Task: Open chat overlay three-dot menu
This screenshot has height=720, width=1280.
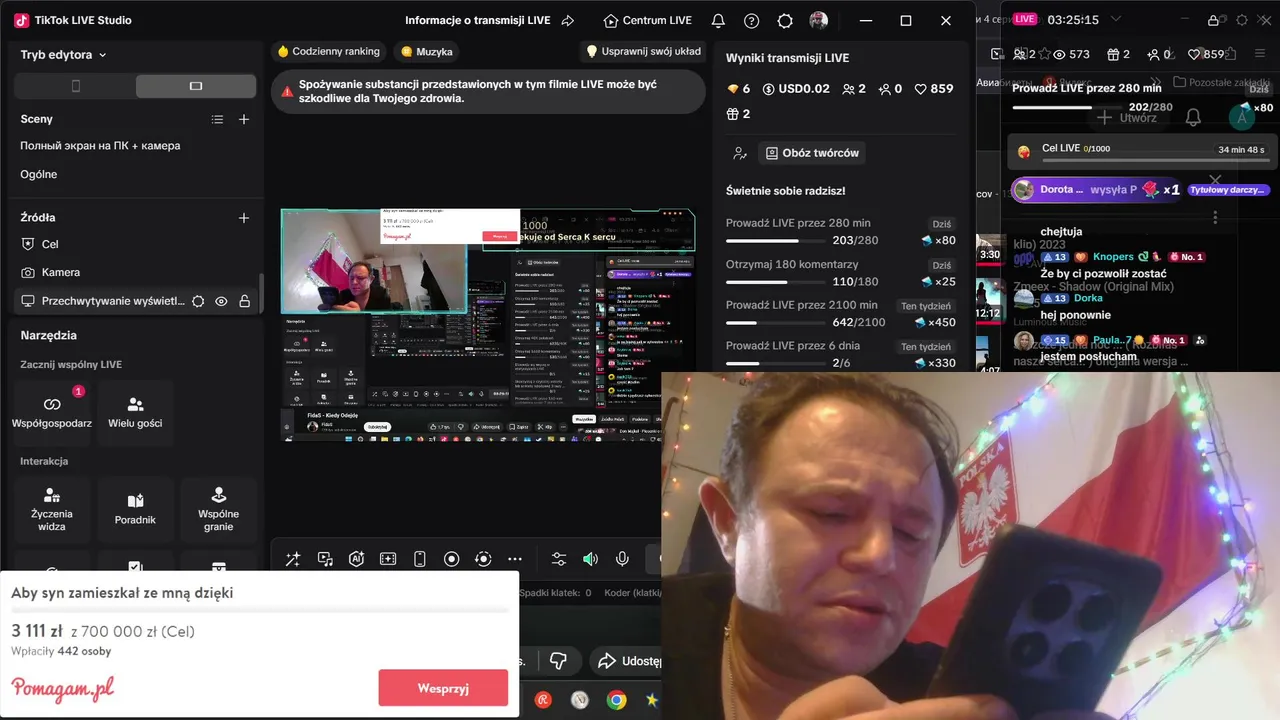Action: tap(1215, 217)
